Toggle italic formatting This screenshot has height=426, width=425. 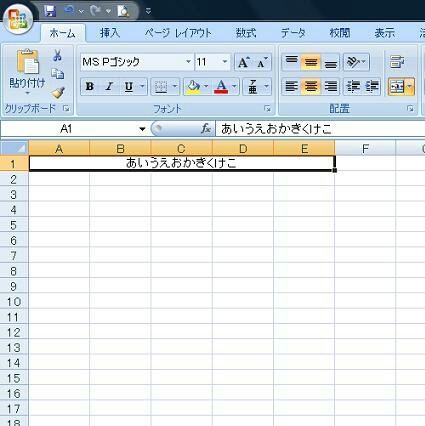(x=109, y=87)
